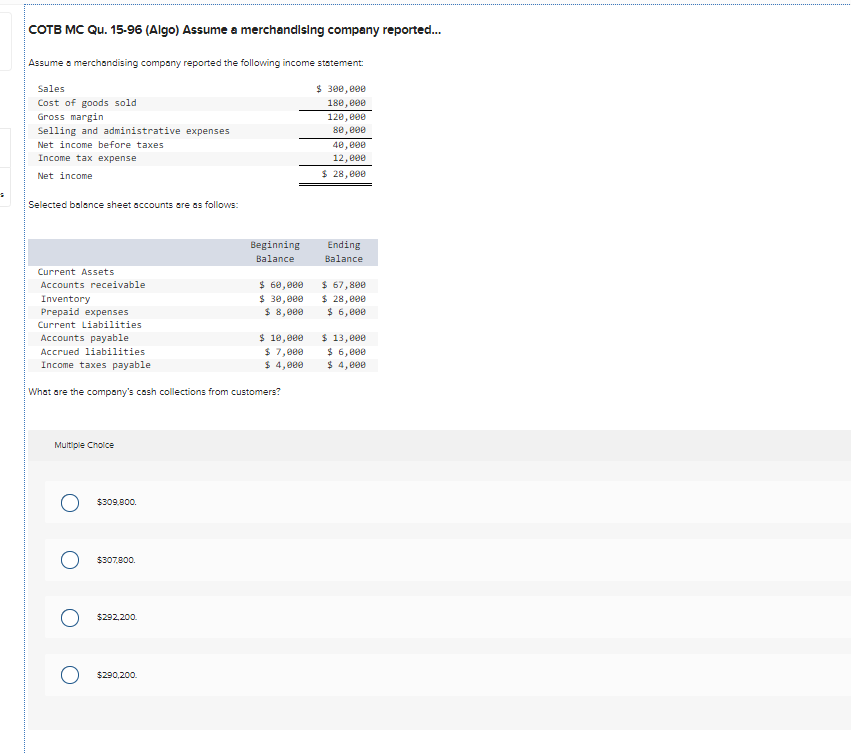Click the question title heading
Image resolution: width=851 pixels, height=754 pixels.
234,30
